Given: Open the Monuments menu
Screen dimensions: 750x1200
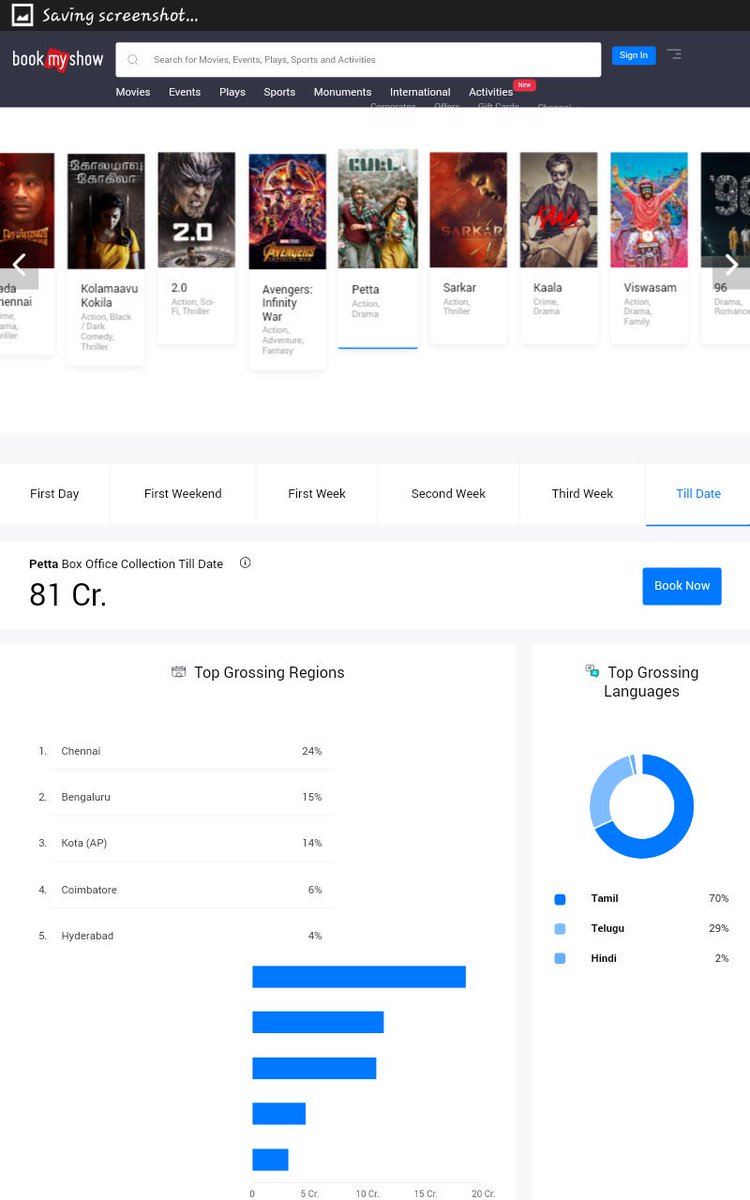Looking at the screenshot, I should pyautogui.click(x=342, y=92).
